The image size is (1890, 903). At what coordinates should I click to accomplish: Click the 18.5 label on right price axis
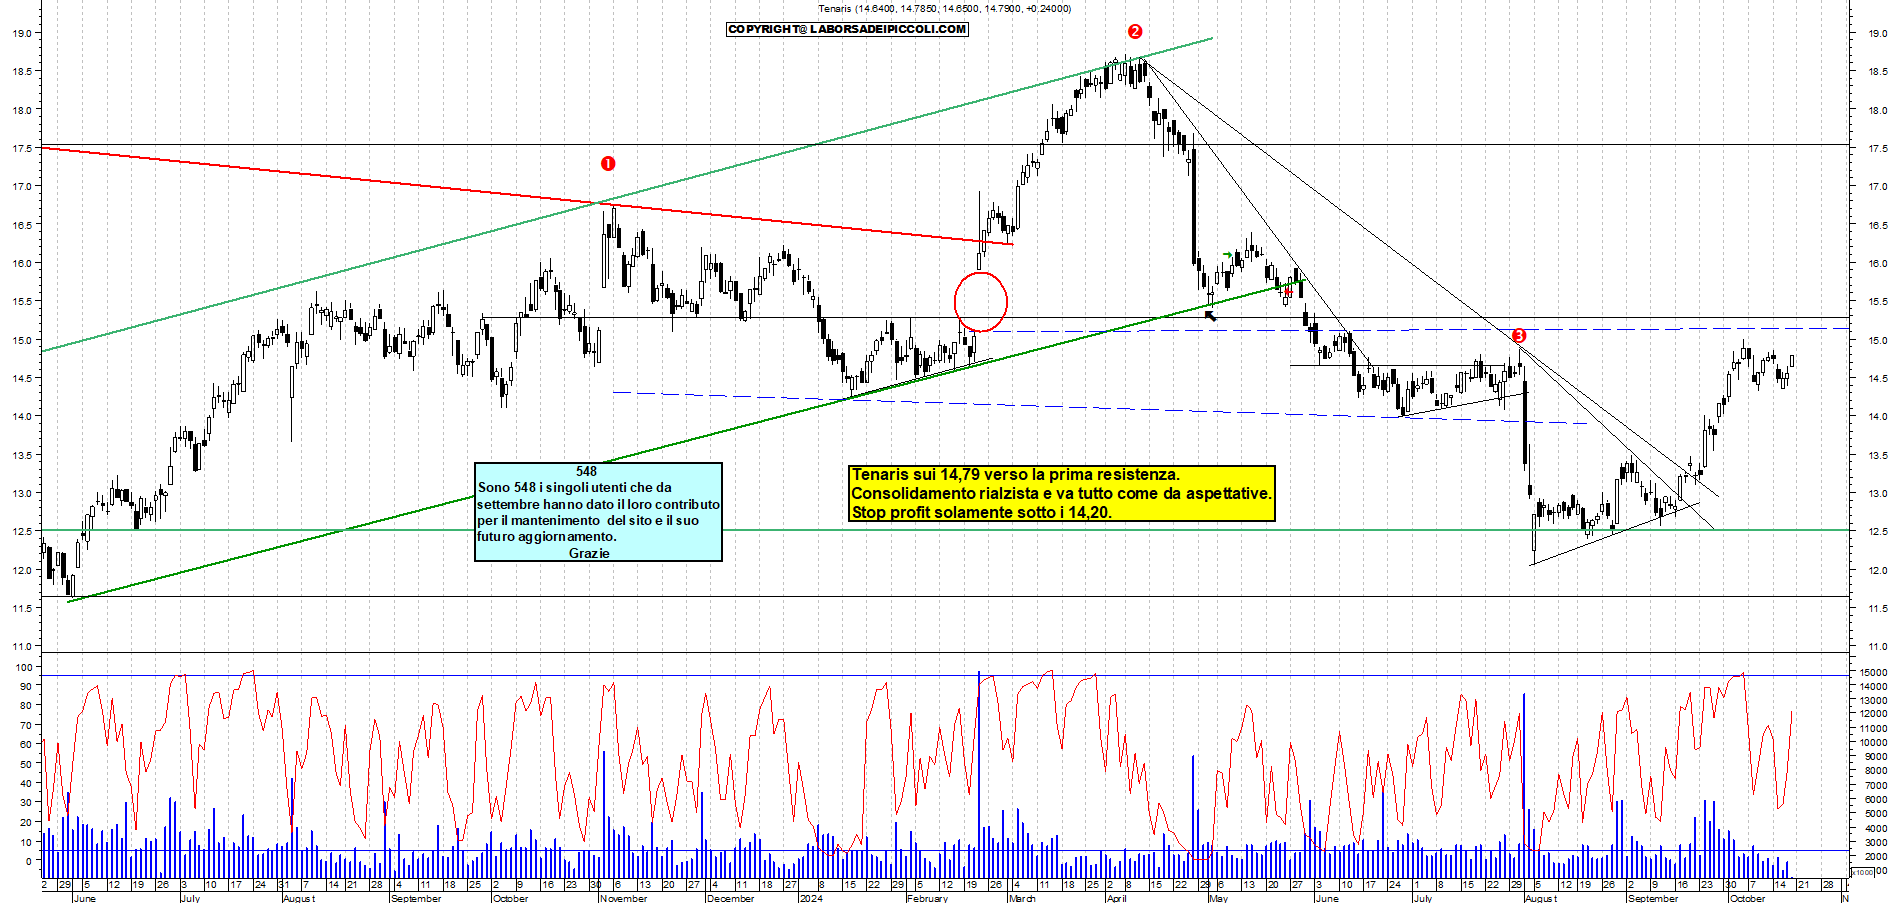coord(1877,72)
